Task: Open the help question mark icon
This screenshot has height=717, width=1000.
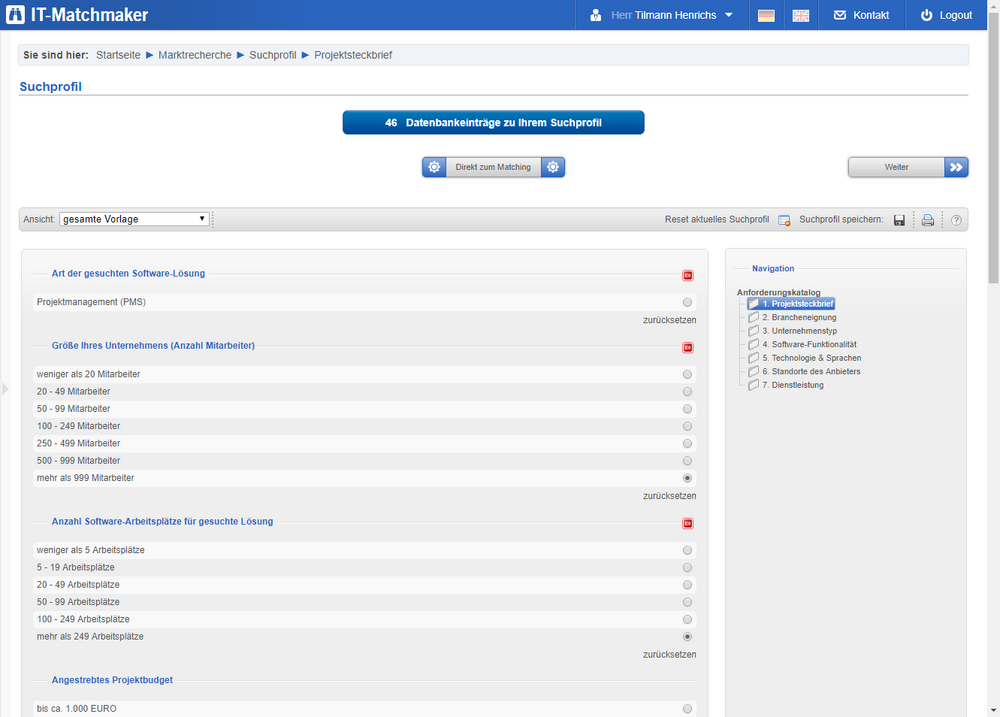Action: [956, 220]
